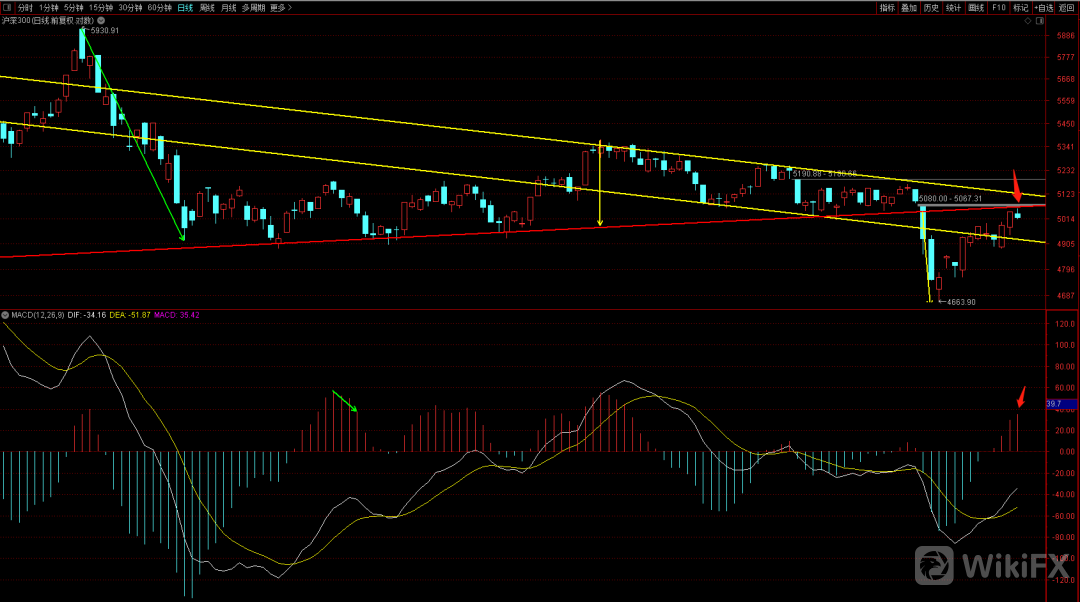Switch to the 日线 daily timeframe
The height and width of the screenshot is (602, 1080).
185,7
